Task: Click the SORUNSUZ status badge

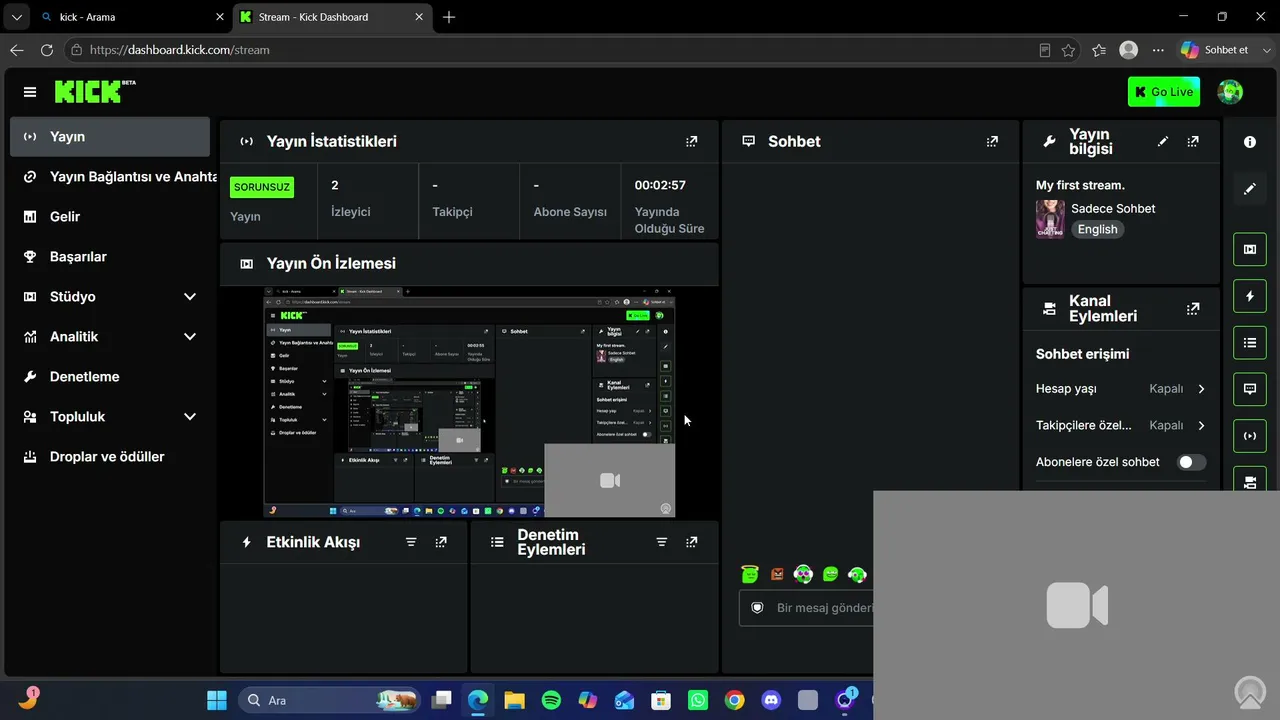Action: coord(262,187)
